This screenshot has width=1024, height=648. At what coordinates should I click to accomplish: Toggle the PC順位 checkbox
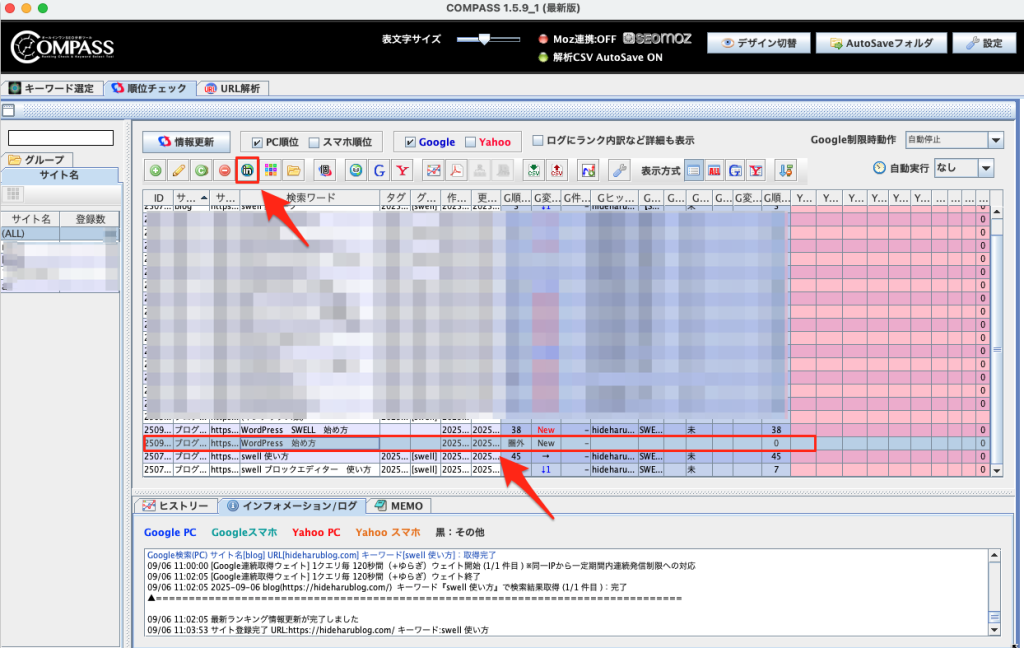click(x=257, y=142)
